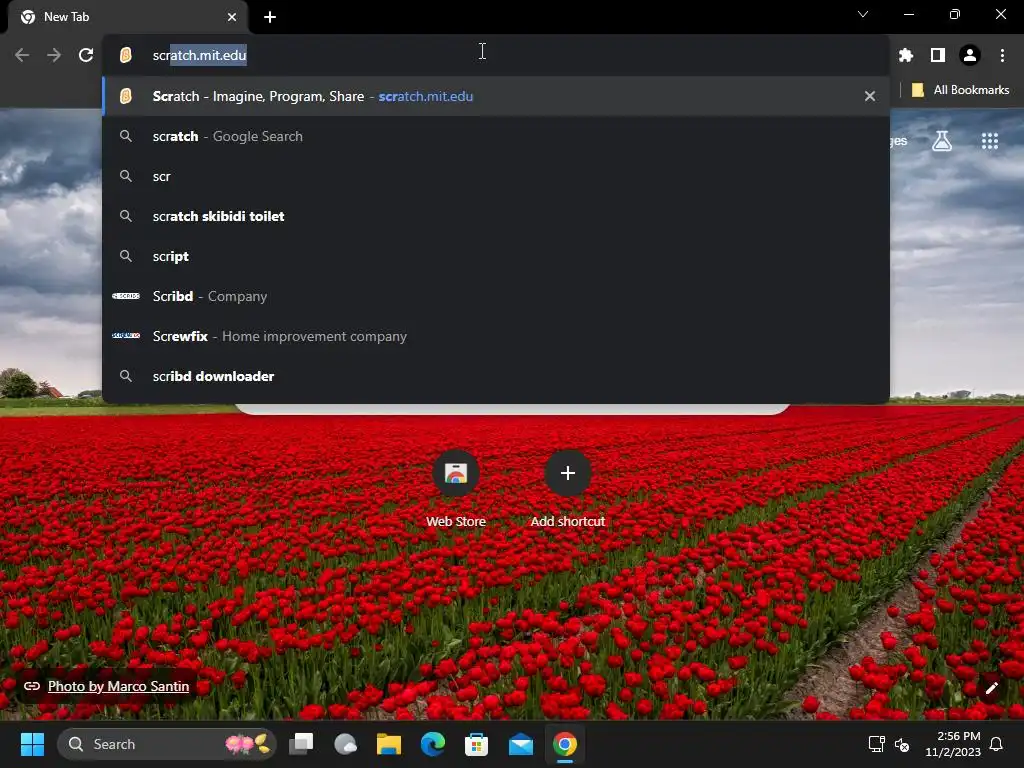The height and width of the screenshot is (768, 1024).
Task: Open the Web Store shortcut
Action: point(456,488)
